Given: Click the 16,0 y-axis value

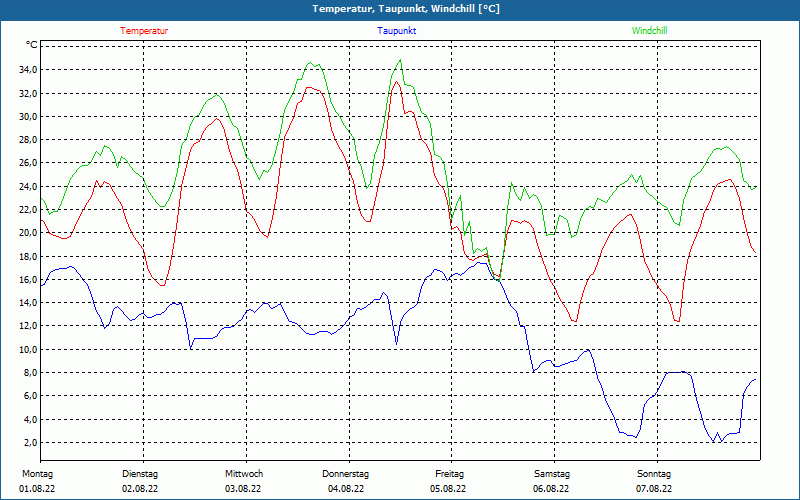Looking at the screenshot, I should click(x=28, y=280).
